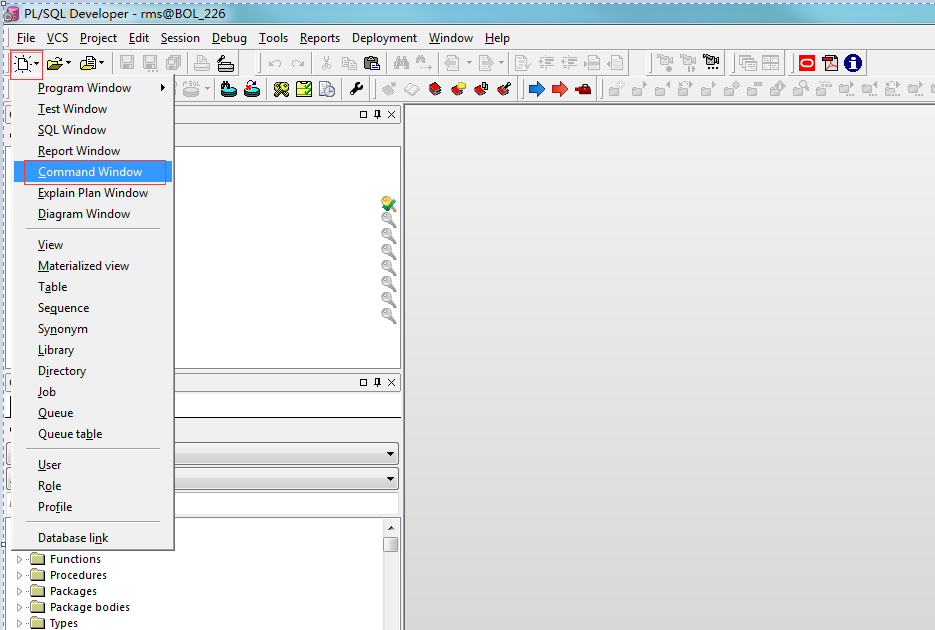Image resolution: width=935 pixels, height=630 pixels.
Task: Select Role in the menu
Action: [92, 486]
